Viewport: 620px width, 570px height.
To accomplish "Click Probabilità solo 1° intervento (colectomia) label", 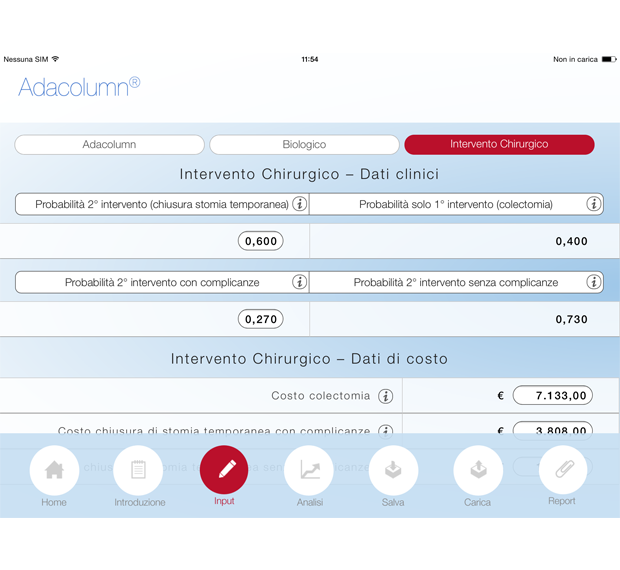I will 456,204.
